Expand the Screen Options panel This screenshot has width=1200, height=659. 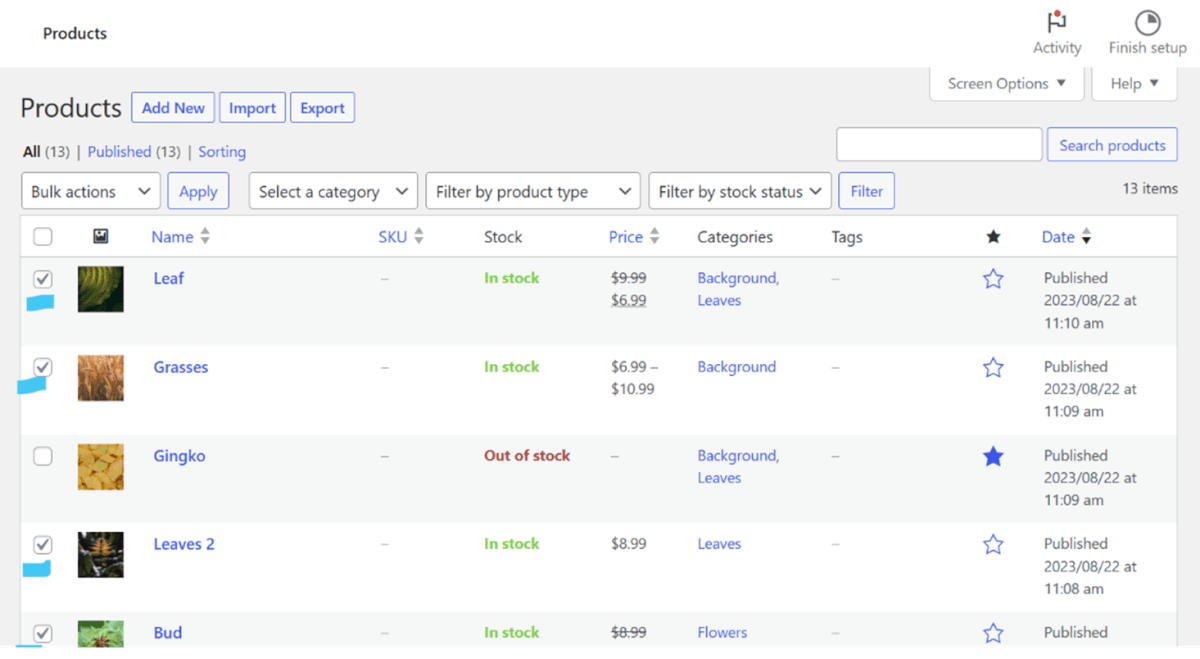coord(1004,84)
